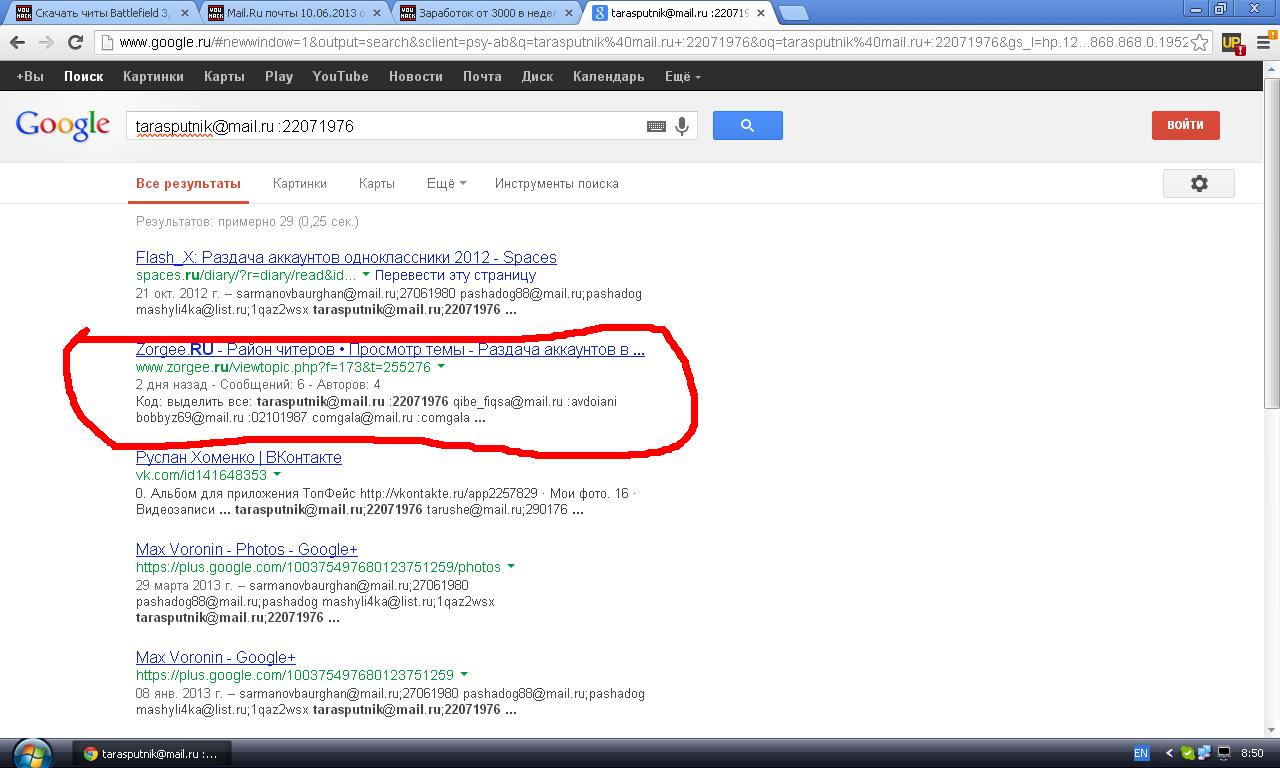Expand the Ещё menu in black Google bar
This screenshot has width=1280, height=768.
pos(682,76)
